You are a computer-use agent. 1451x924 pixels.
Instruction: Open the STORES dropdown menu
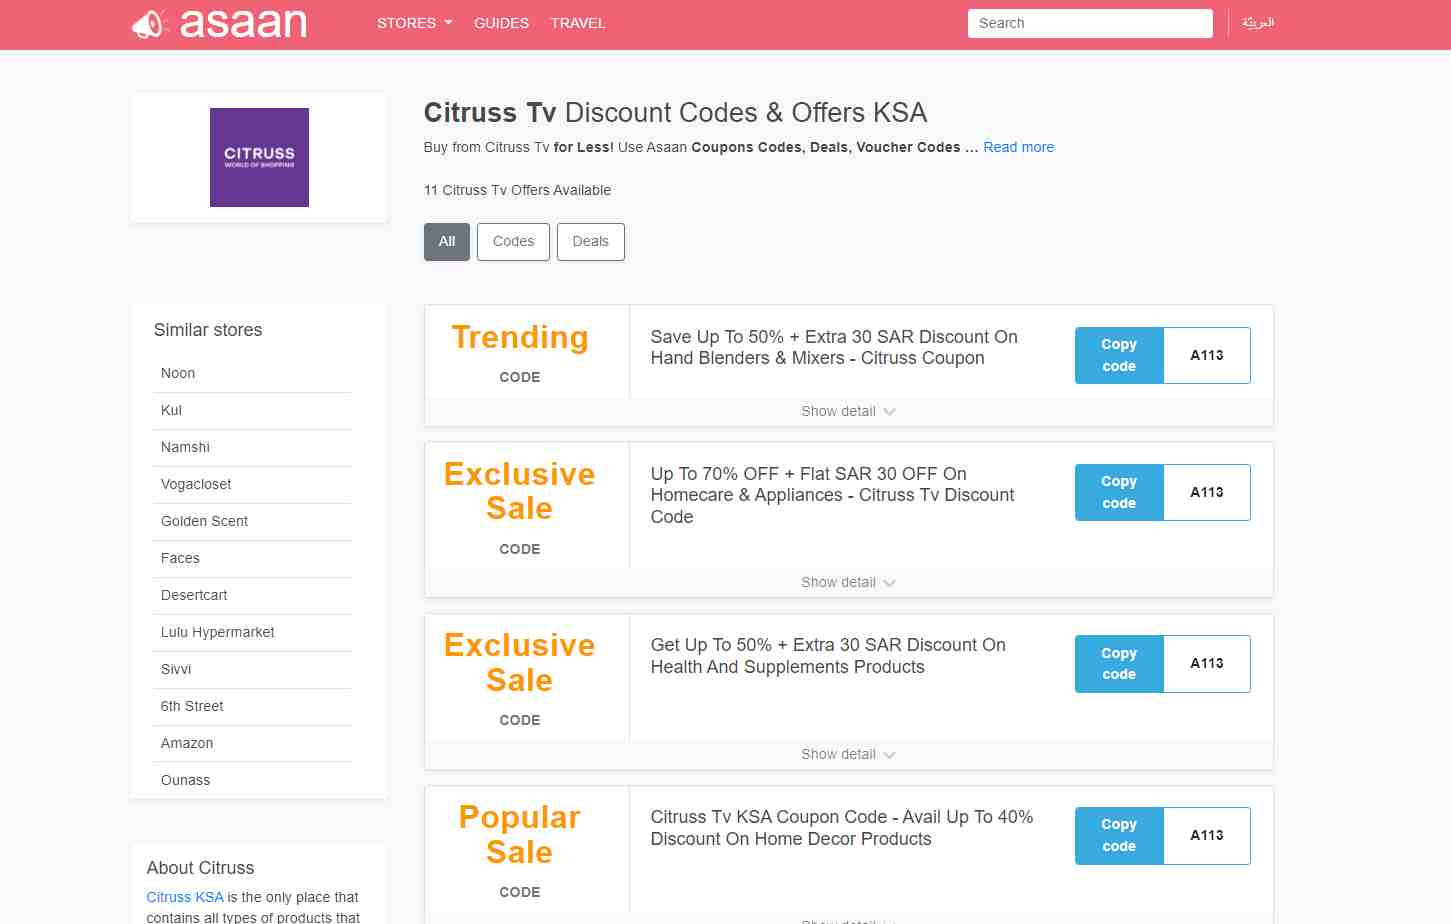(x=414, y=23)
